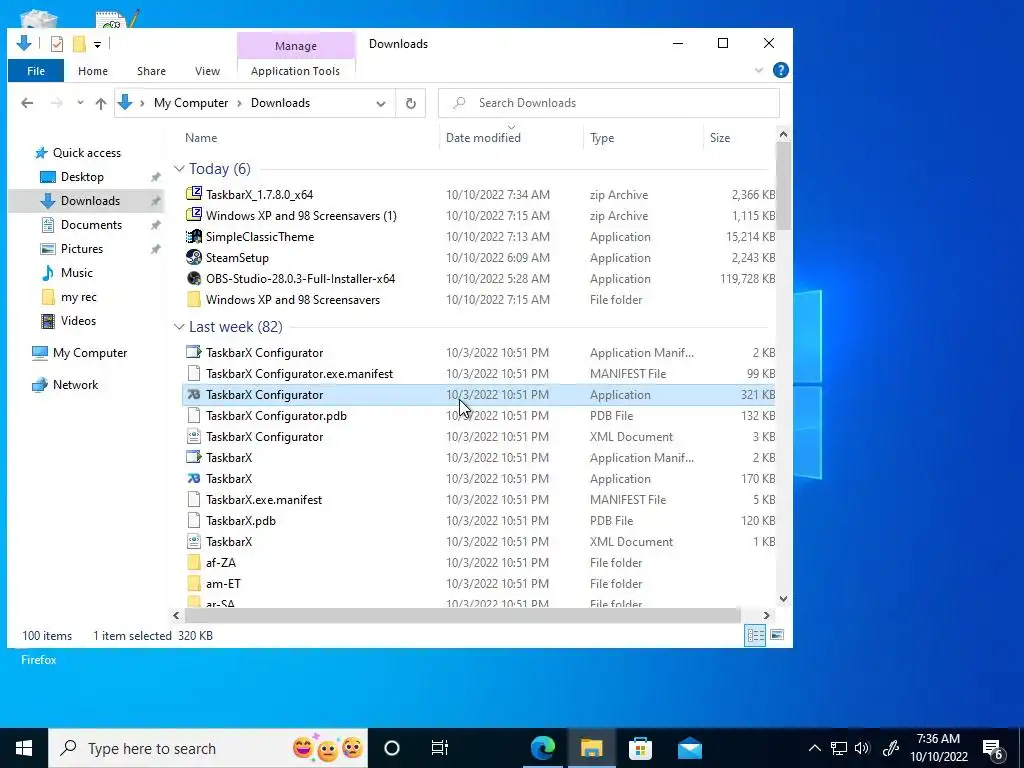Select the TaskbarX_1.7.8.0_x64 zip icon
The width and height of the screenshot is (1024, 768).
[194, 194]
